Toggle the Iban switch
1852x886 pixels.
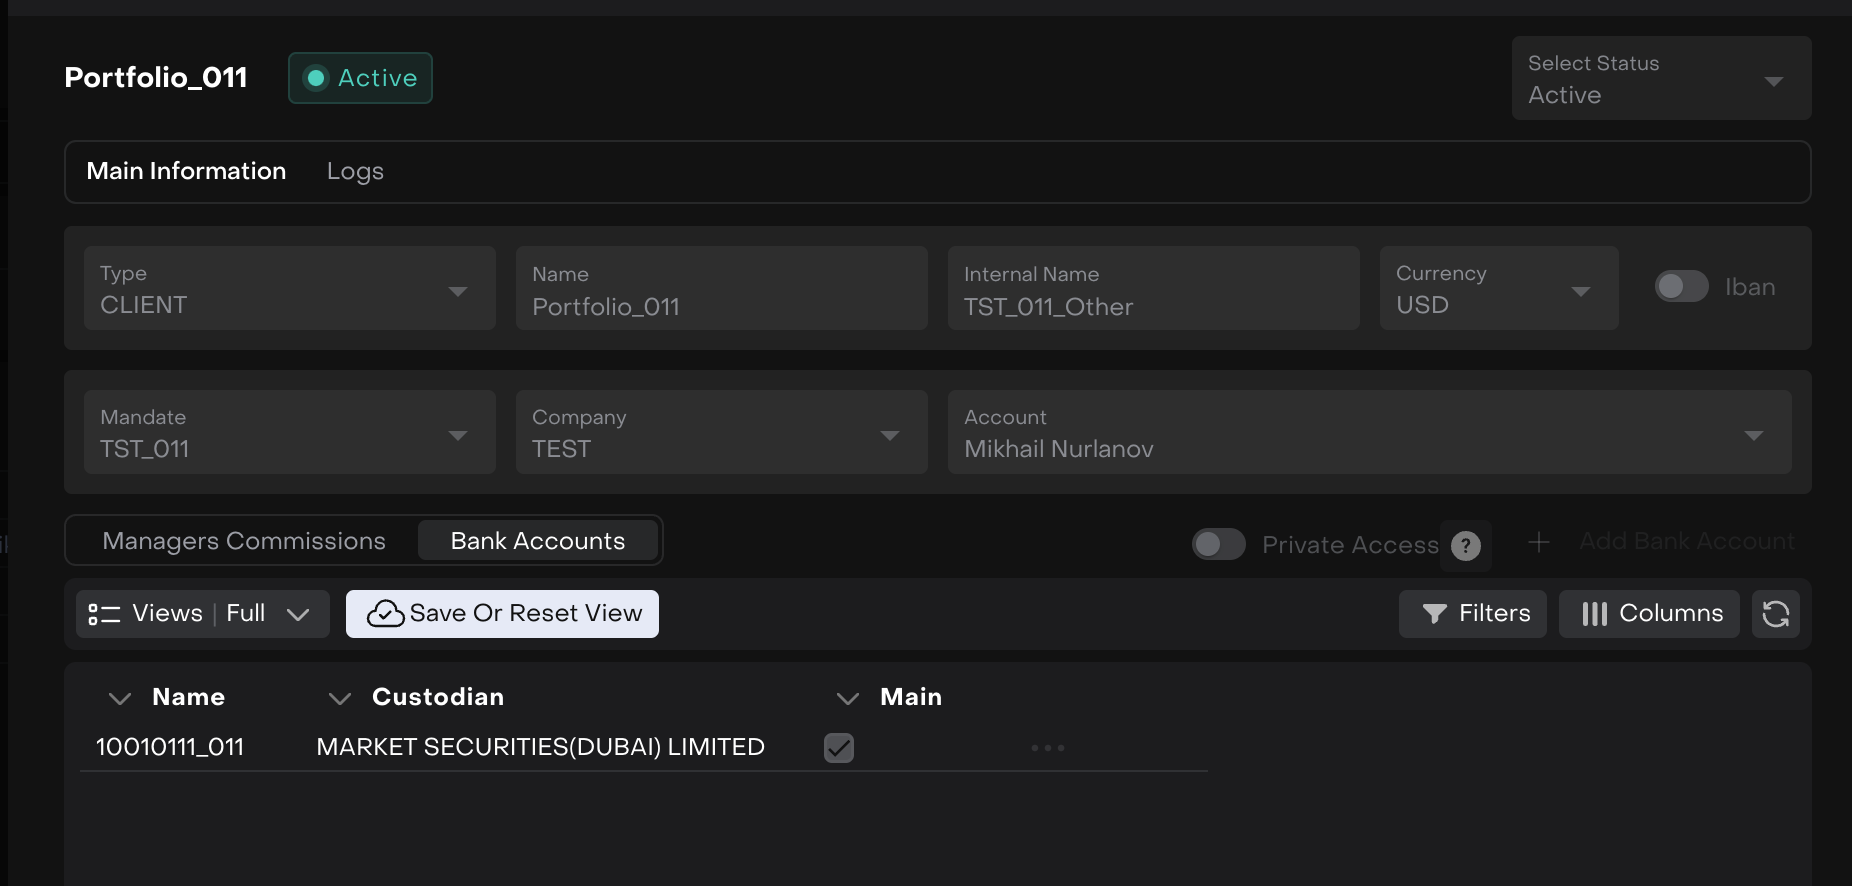(x=1681, y=287)
